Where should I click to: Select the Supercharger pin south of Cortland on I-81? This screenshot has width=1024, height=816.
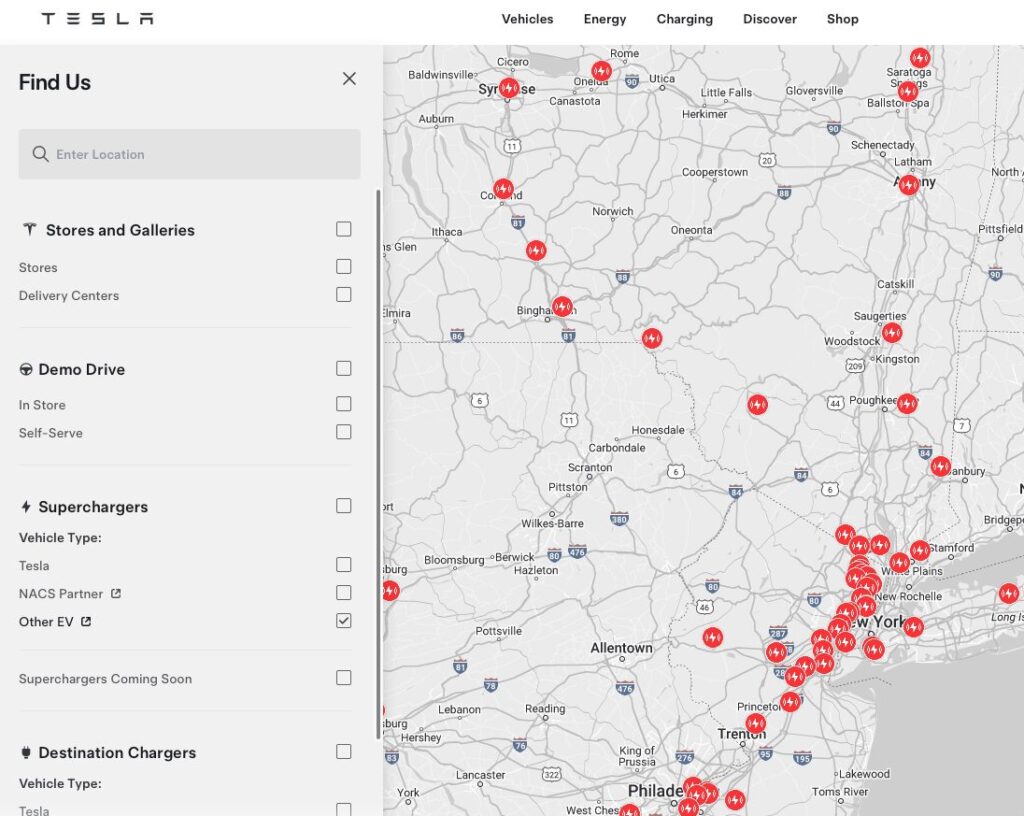point(536,250)
